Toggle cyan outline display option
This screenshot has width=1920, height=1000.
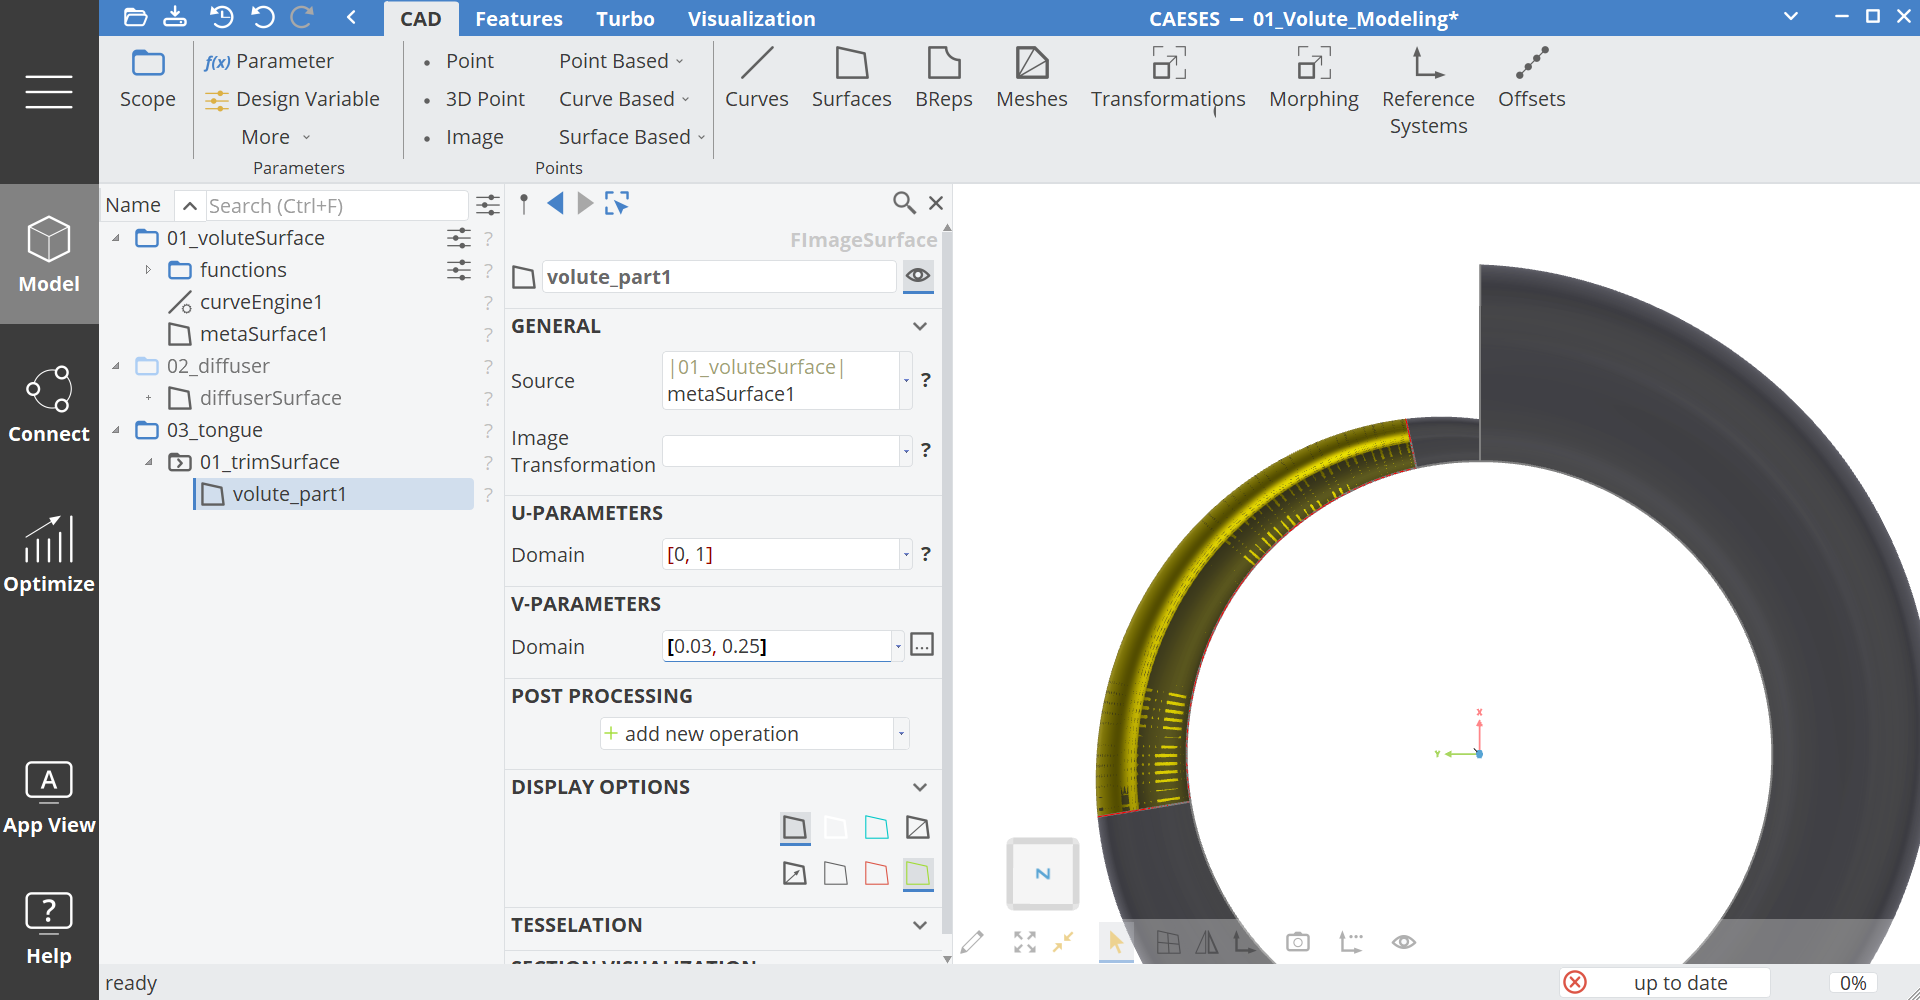pyautogui.click(x=877, y=828)
